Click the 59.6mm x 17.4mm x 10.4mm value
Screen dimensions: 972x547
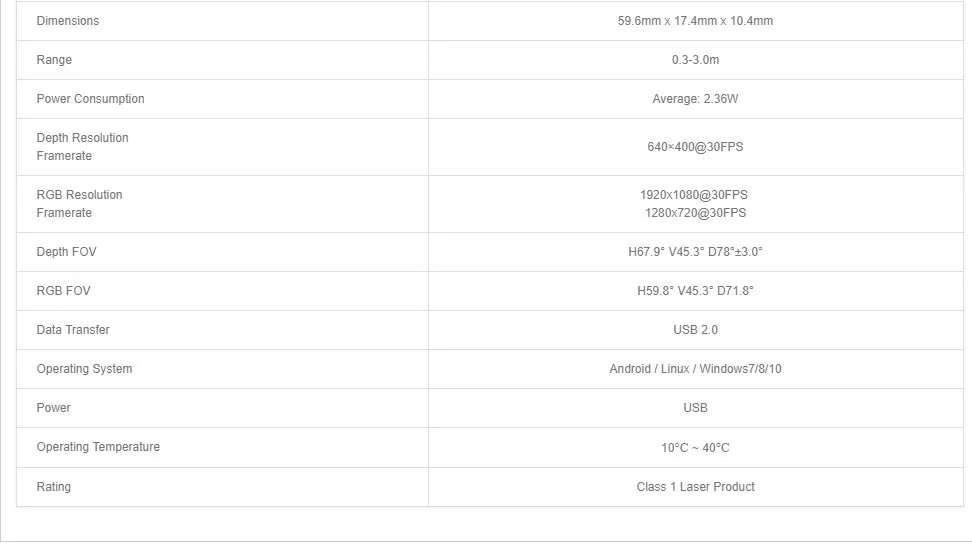(x=695, y=21)
